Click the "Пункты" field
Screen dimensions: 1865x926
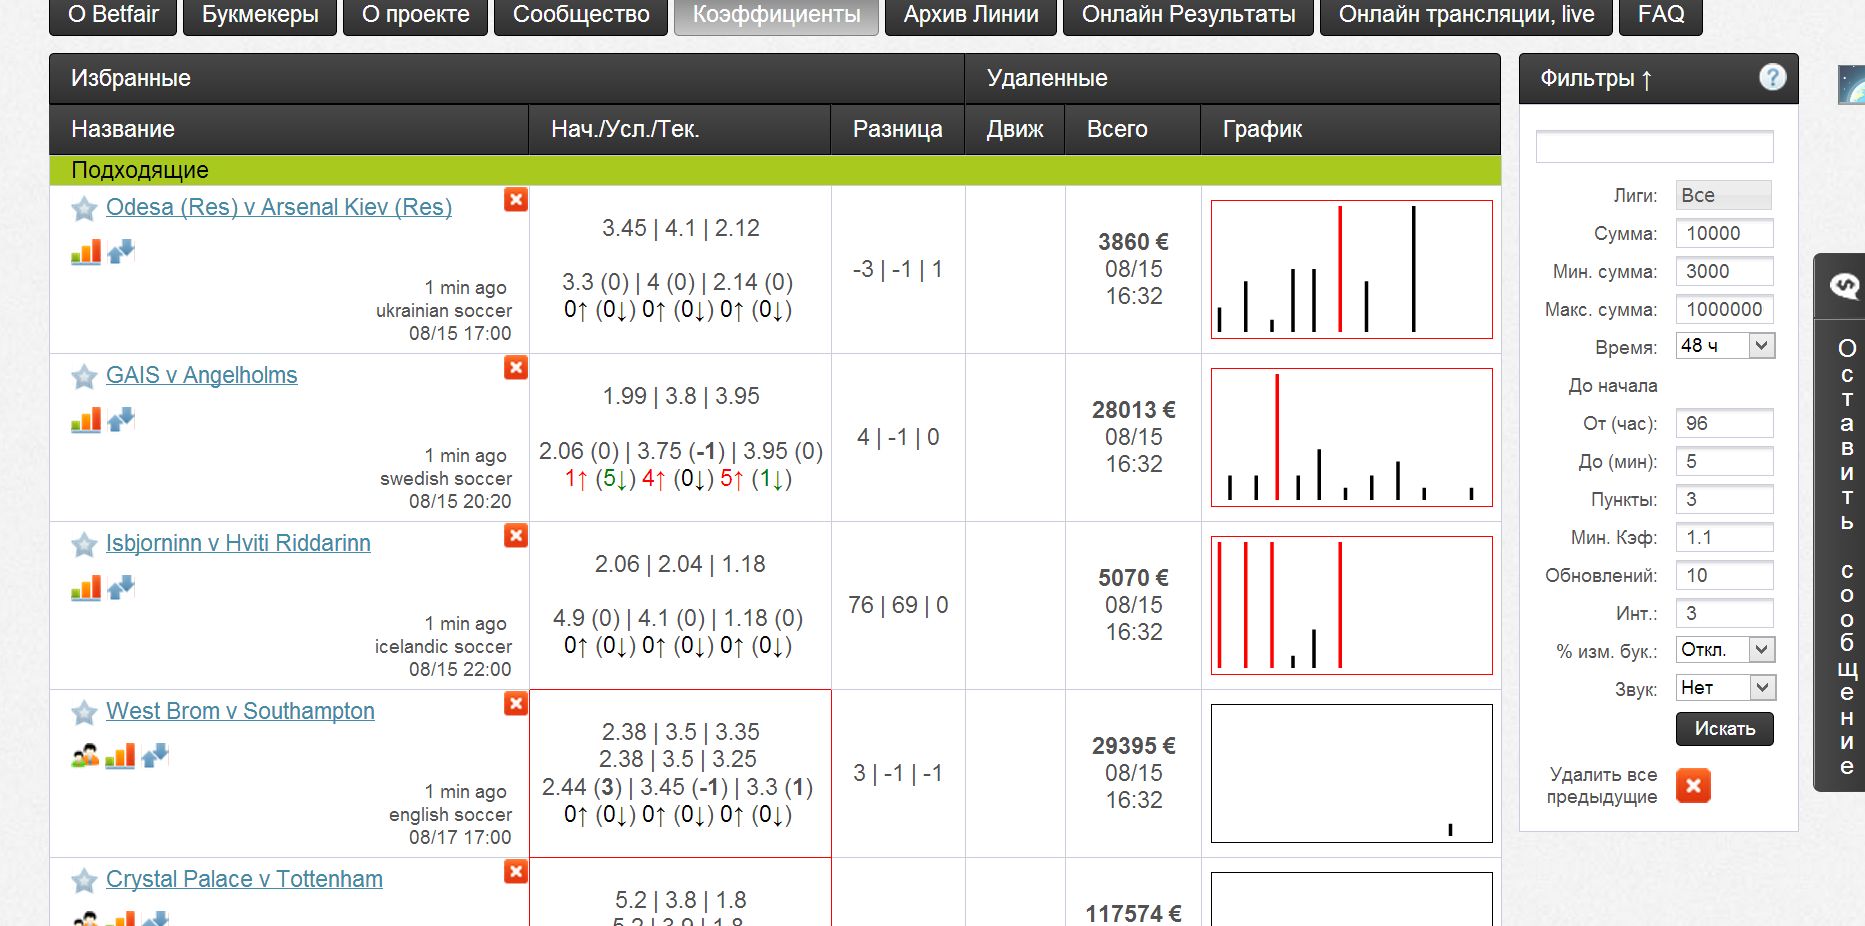coord(1724,499)
